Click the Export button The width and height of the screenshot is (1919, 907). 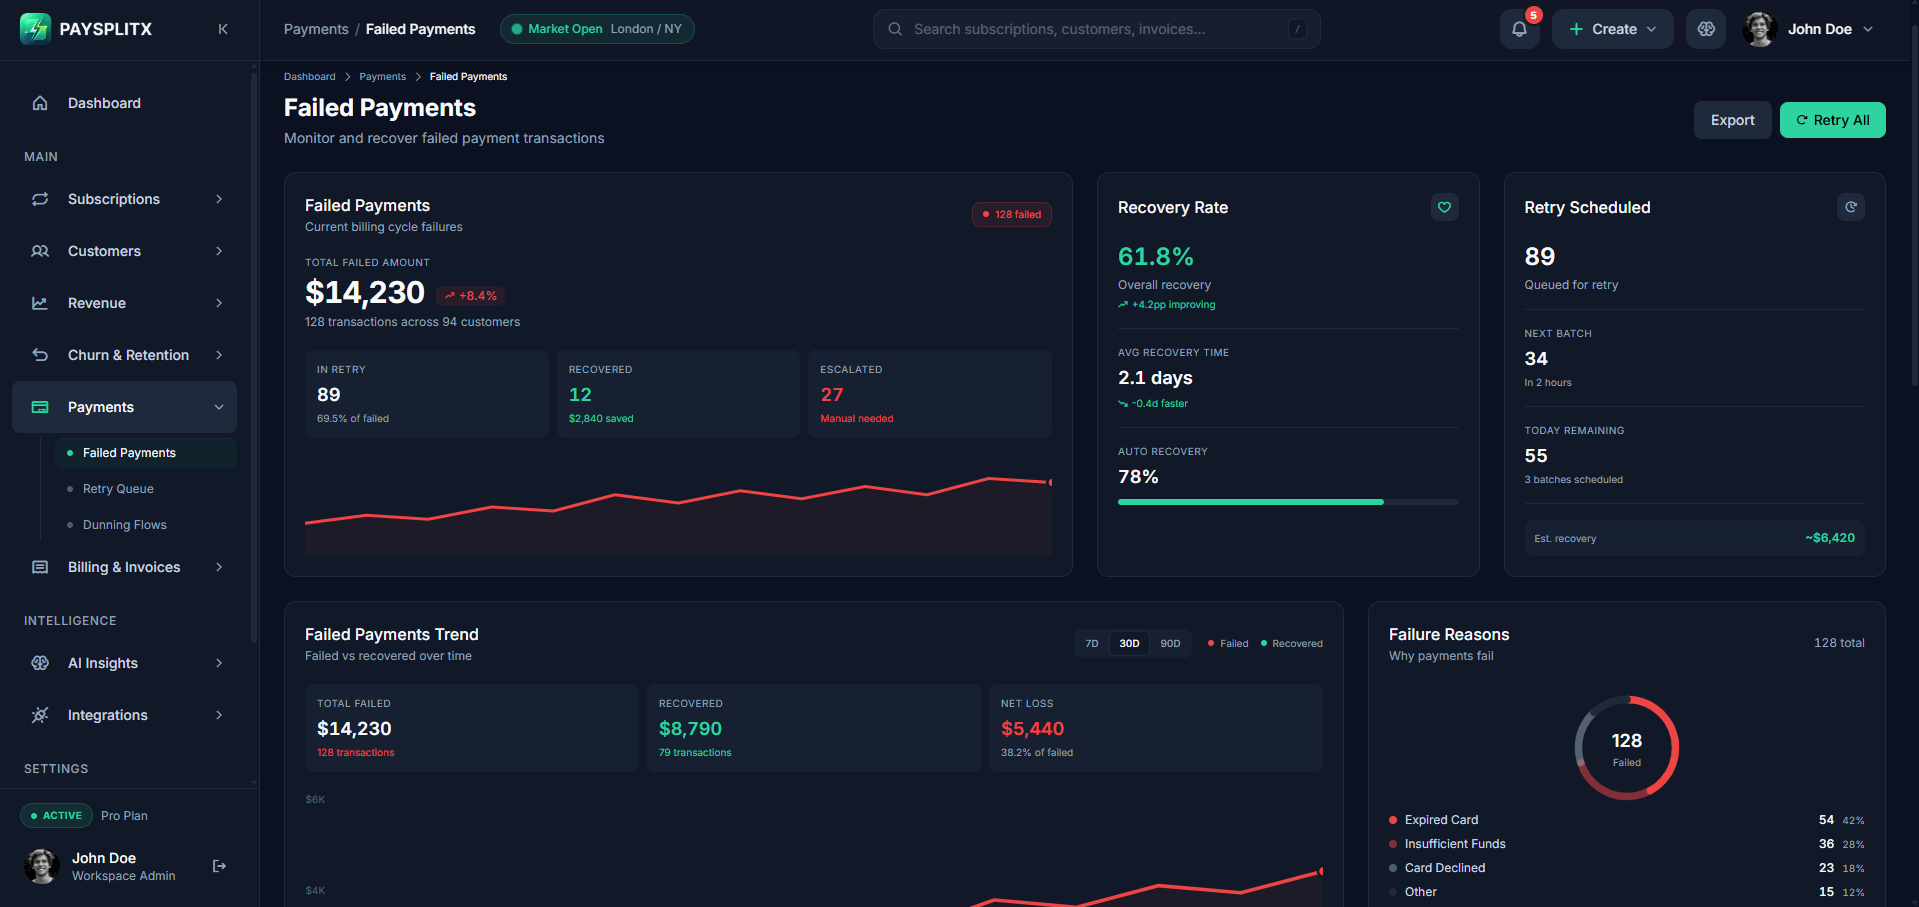pyautogui.click(x=1732, y=120)
